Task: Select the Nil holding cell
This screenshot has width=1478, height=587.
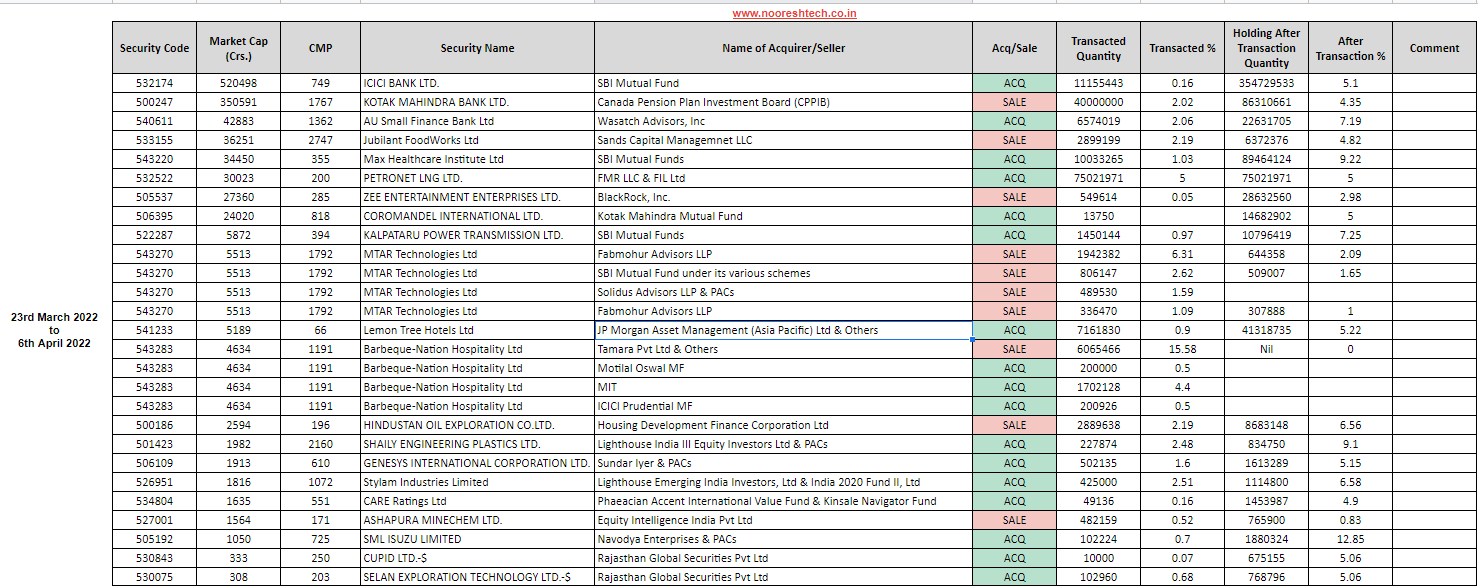Action: [x=1266, y=349]
